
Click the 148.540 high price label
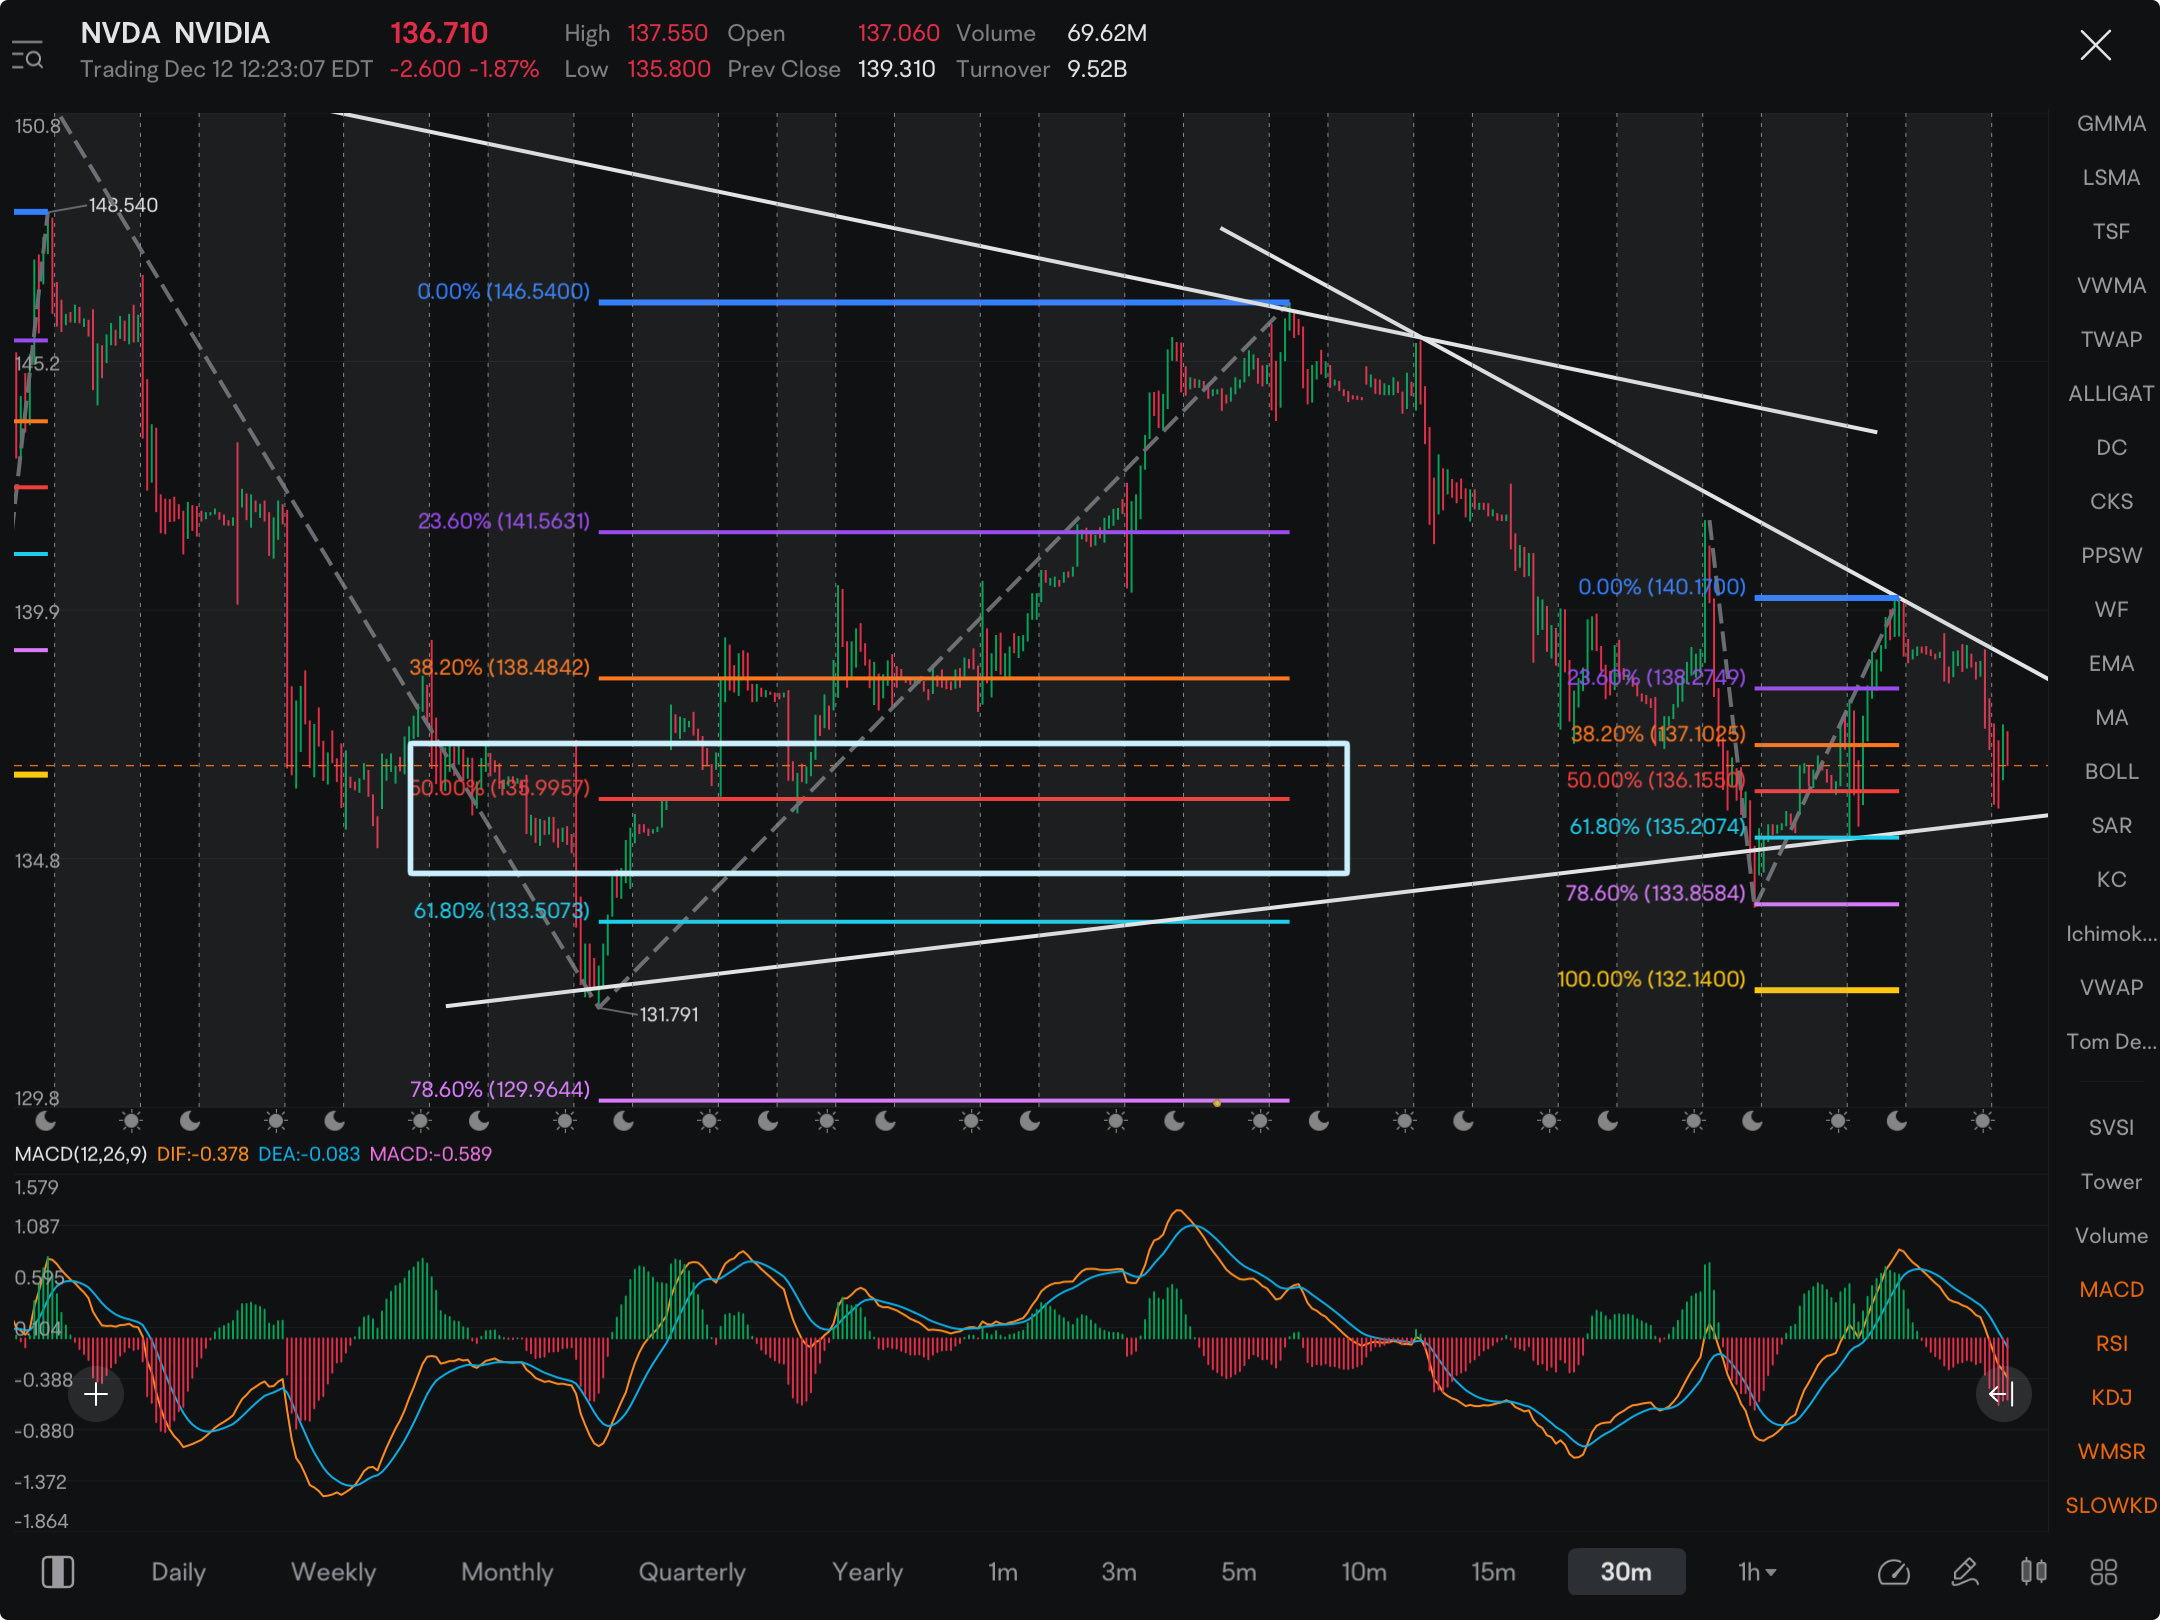123,205
